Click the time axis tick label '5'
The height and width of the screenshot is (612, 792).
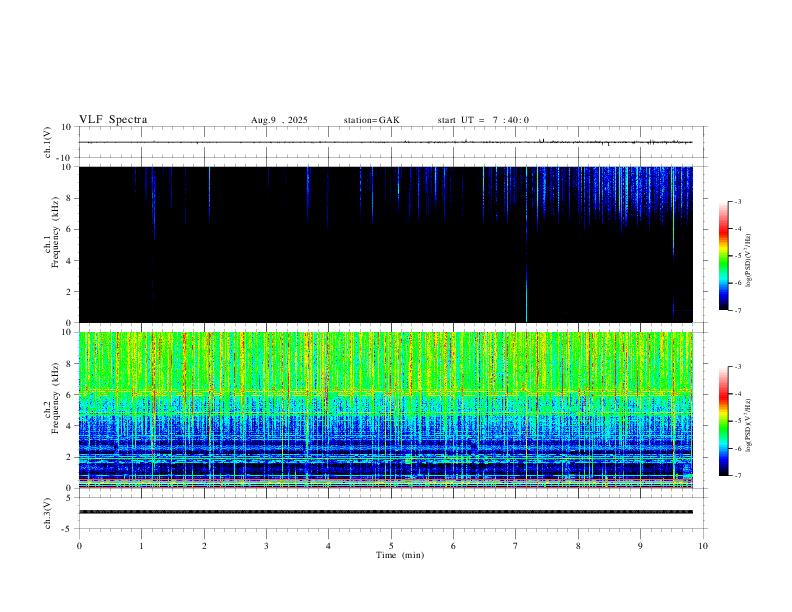(391, 546)
